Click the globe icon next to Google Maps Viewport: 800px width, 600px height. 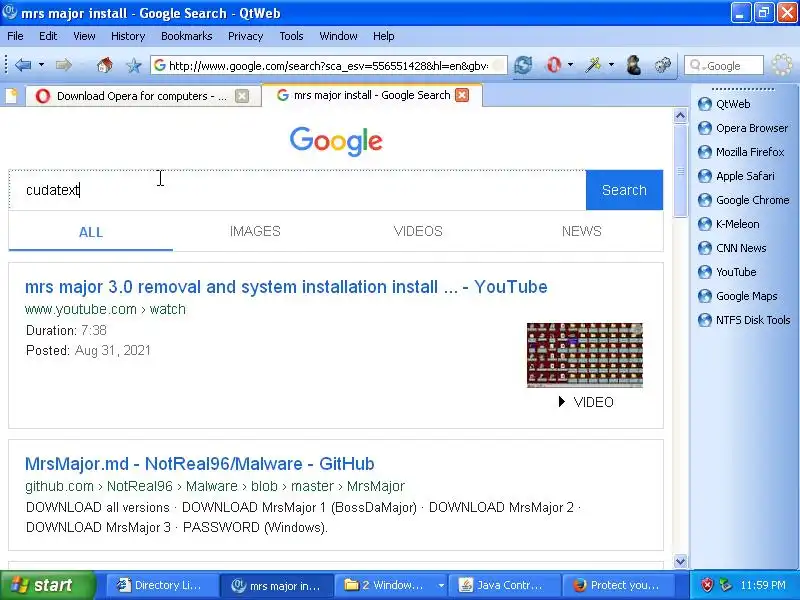tap(705, 296)
